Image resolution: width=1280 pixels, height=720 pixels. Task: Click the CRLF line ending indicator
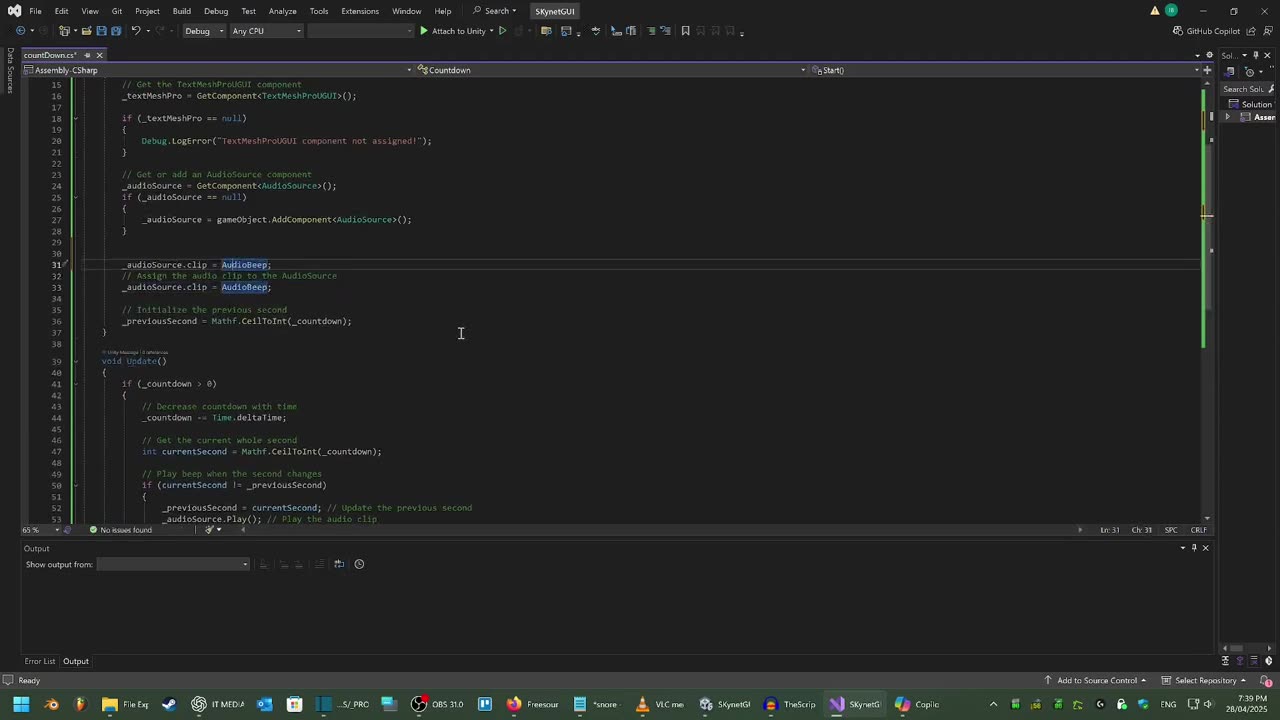coord(1199,530)
